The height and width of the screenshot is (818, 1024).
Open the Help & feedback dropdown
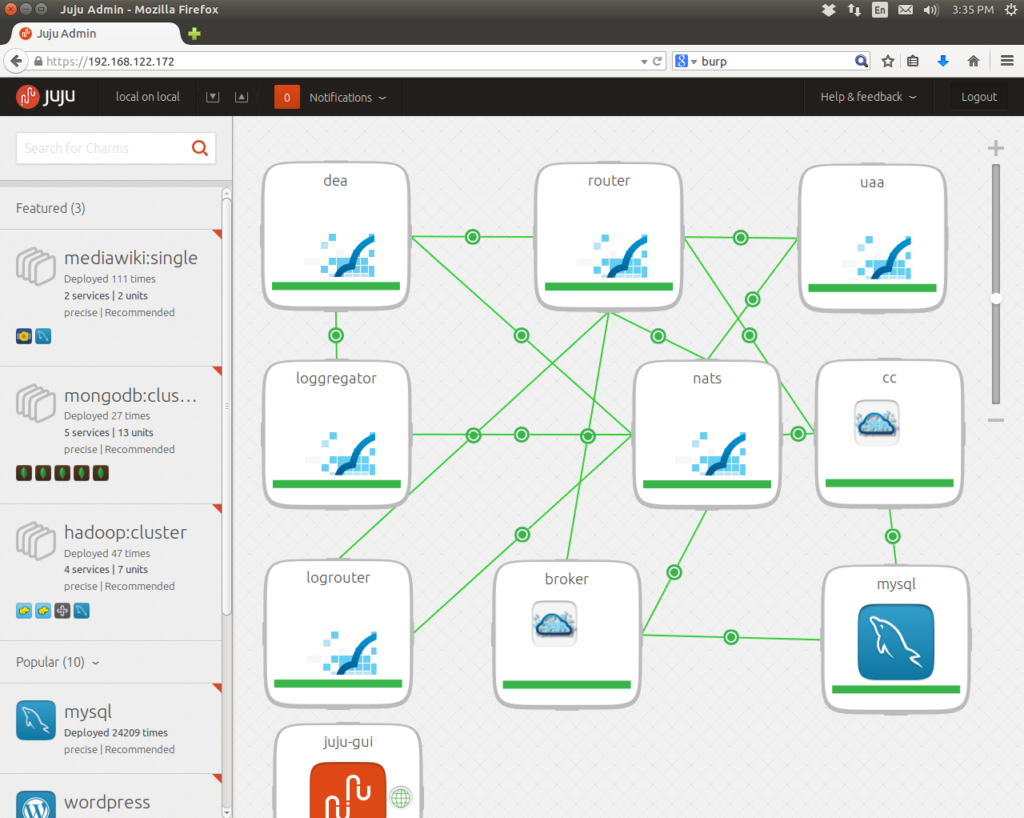869,97
